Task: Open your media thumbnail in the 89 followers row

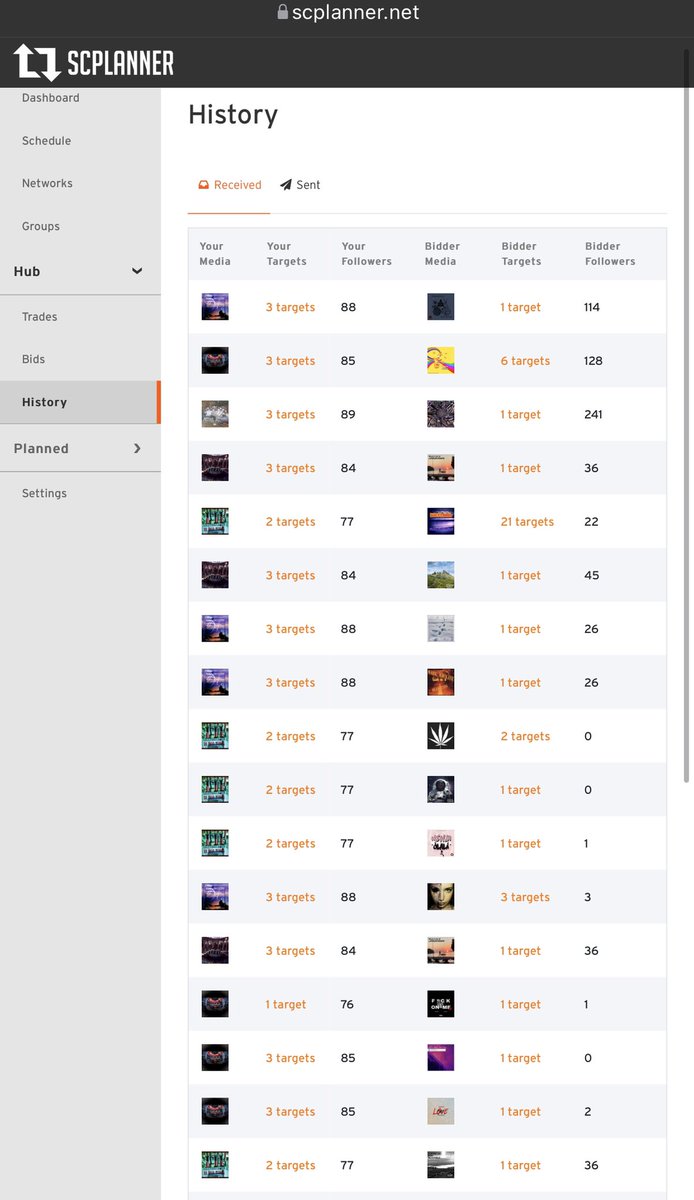Action: (215, 414)
